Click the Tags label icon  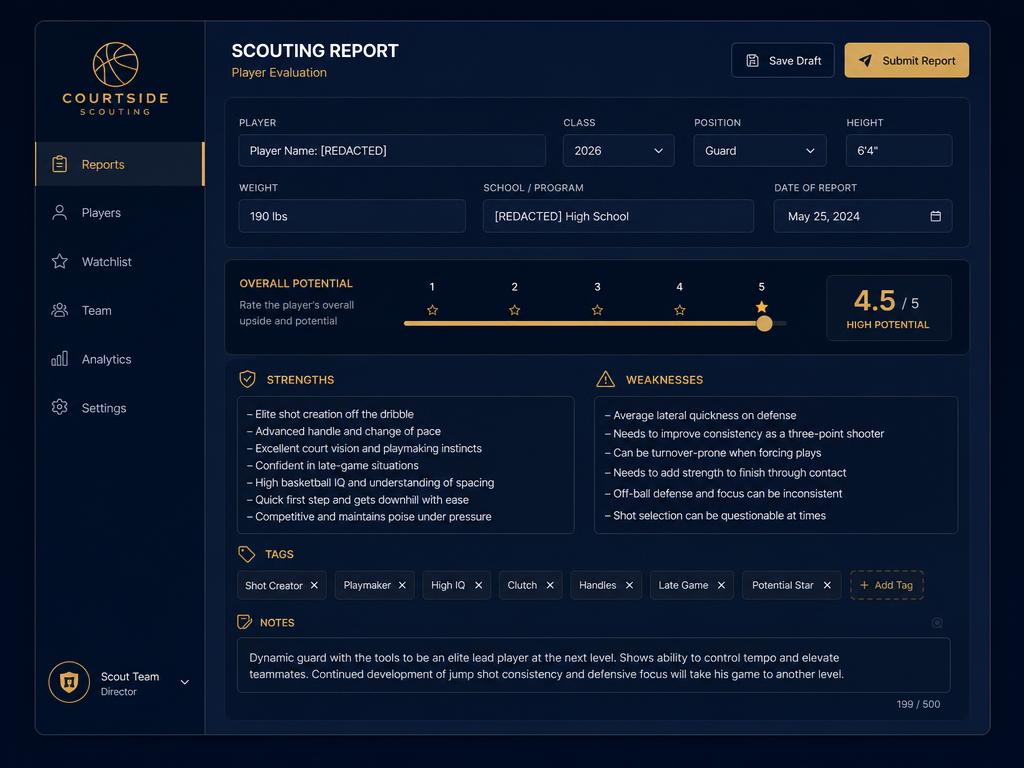(x=246, y=554)
